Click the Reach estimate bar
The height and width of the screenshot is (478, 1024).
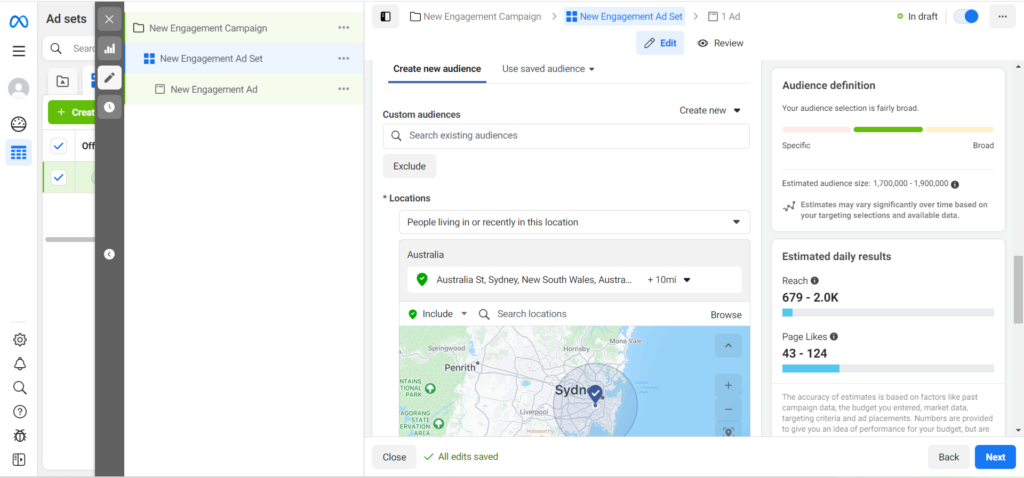click(x=888, y=313)
